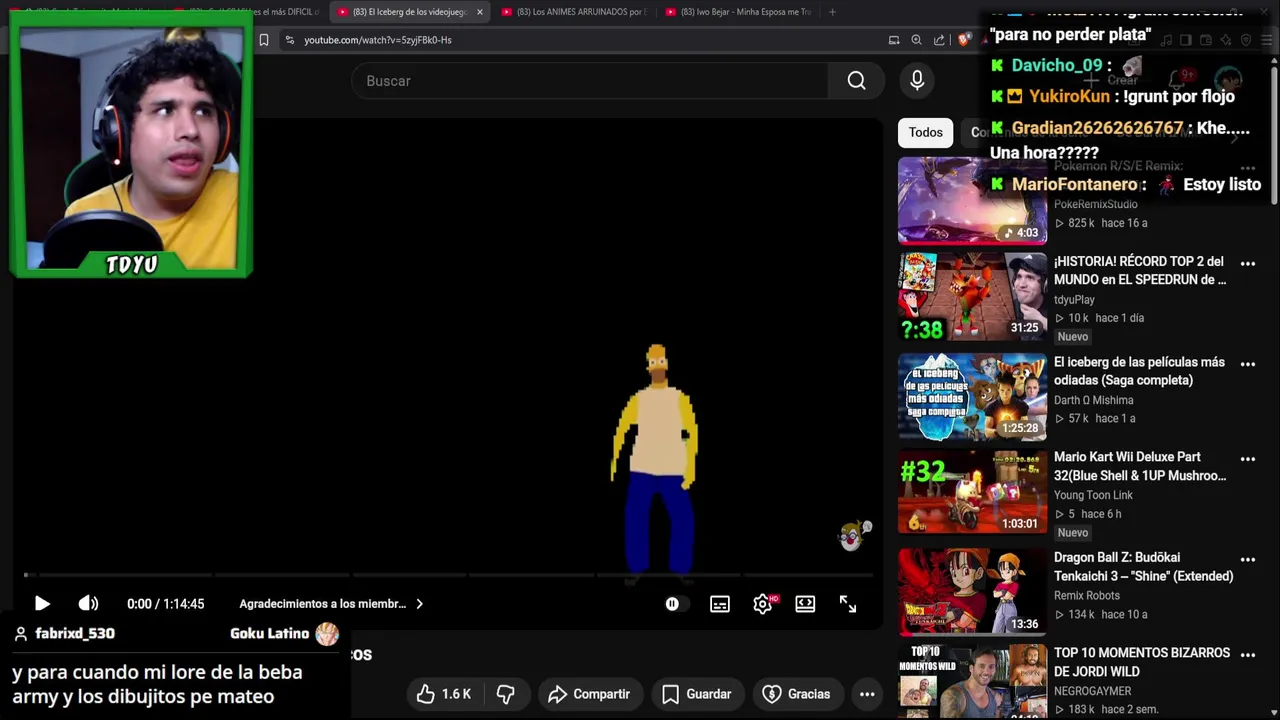
Task: Open options menu for iceberg películas video
Action: tap(1248, 364)
